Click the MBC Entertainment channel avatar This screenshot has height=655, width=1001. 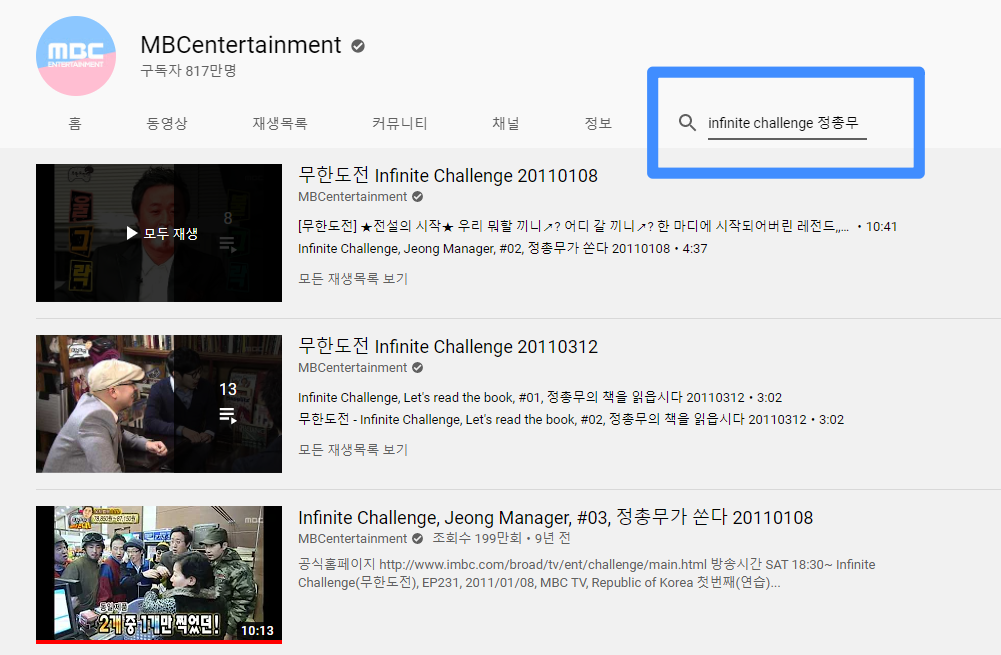(x=76, y=56)
